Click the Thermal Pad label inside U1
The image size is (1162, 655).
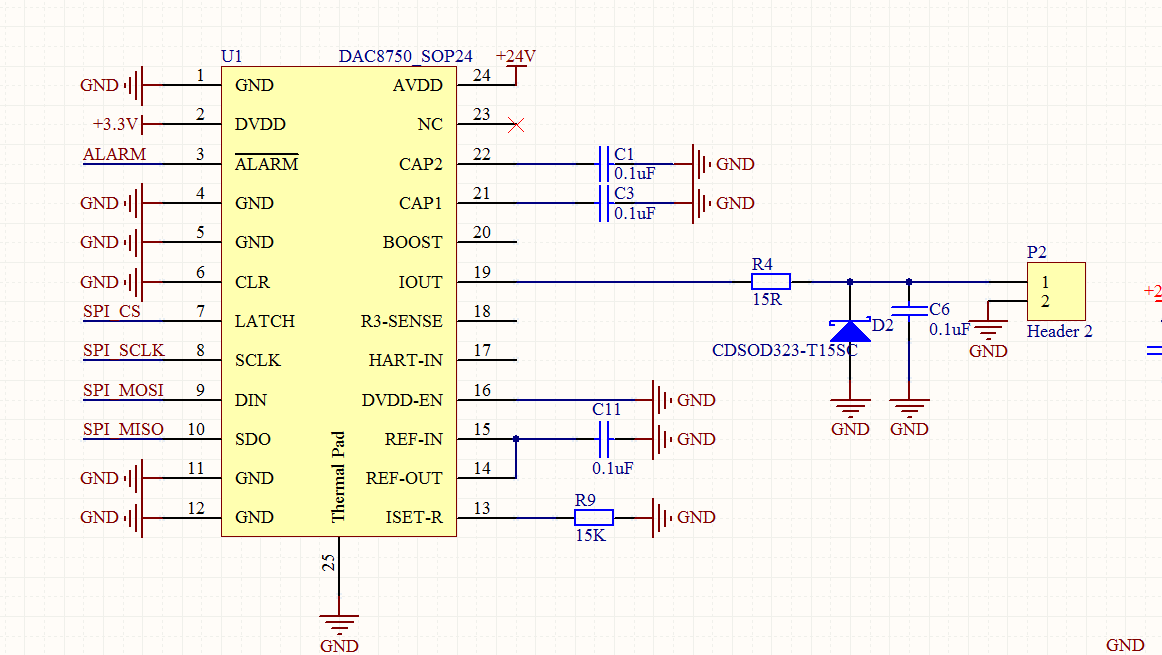(x=338, y=476)
